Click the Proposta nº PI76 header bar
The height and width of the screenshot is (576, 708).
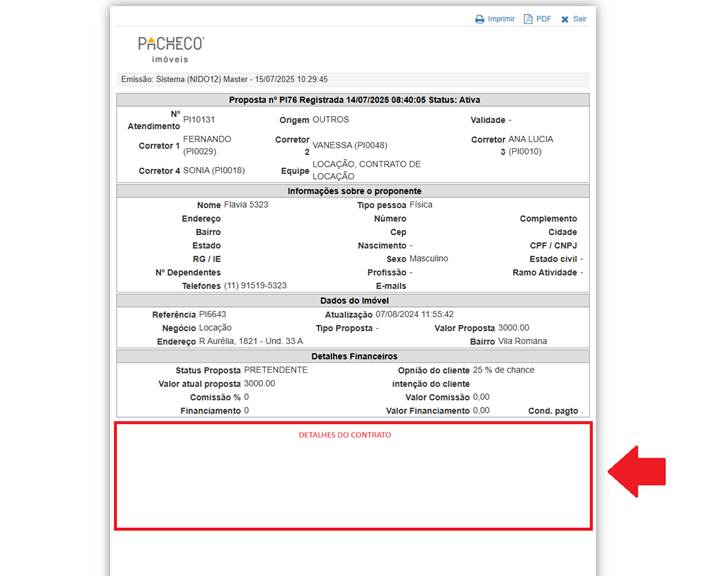point(353,100)
